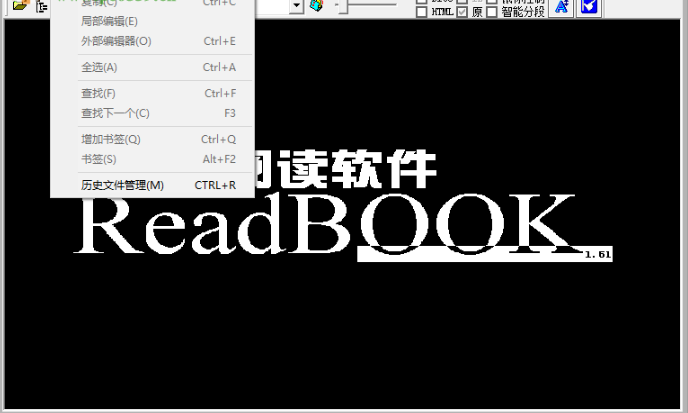Toggle the HTML checkbox
Image resolution: width=688 pixels, height=413 pixels.
(422, 12)
